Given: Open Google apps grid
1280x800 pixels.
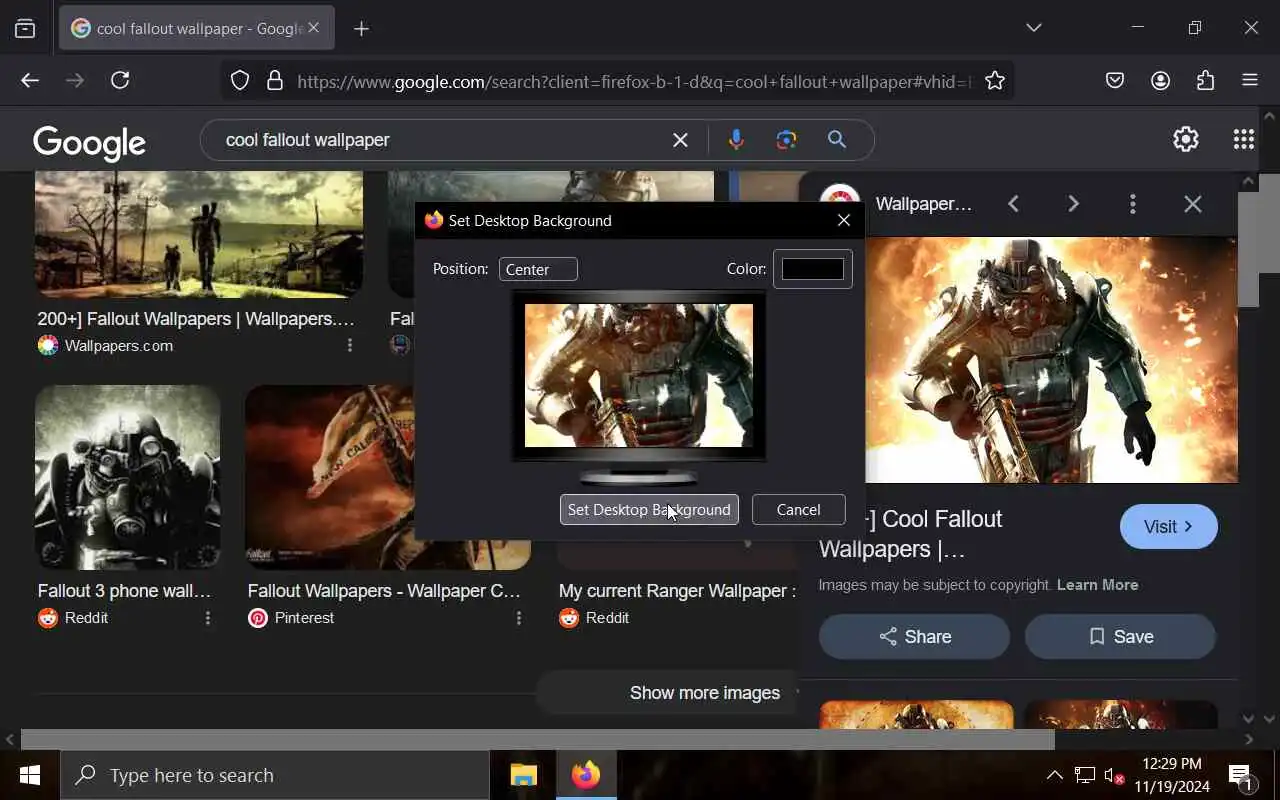Looking at the screenshot, I should point(1244,139).
